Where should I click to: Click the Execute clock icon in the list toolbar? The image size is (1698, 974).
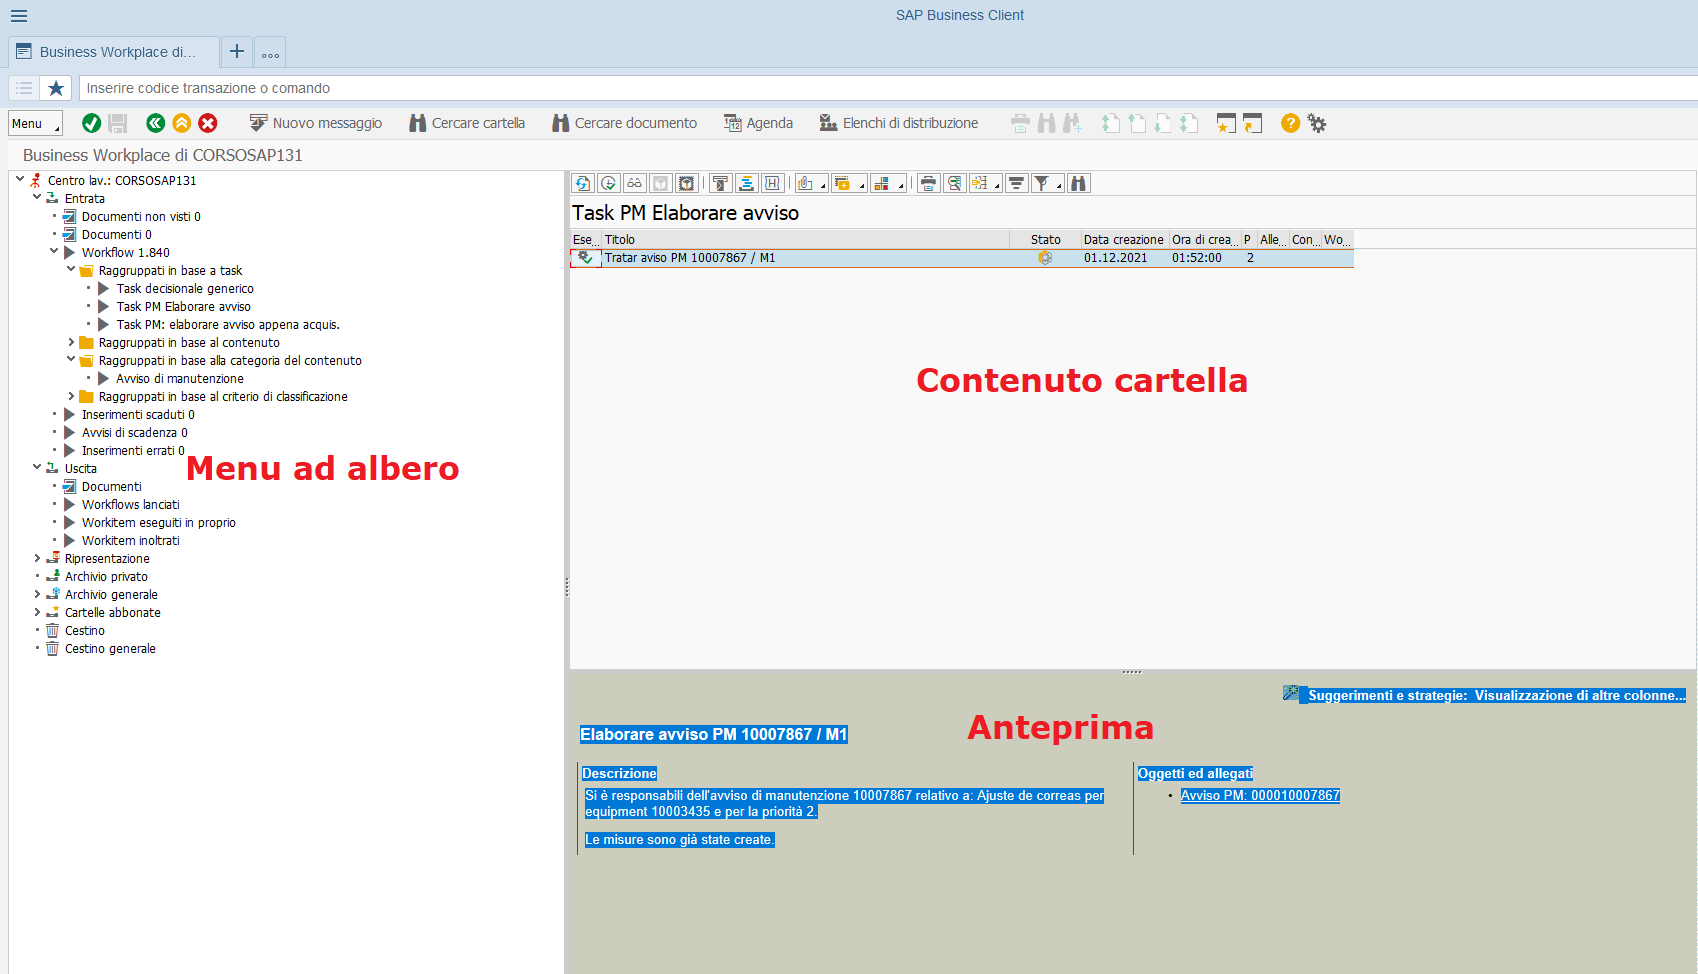[x=609, y=183]
